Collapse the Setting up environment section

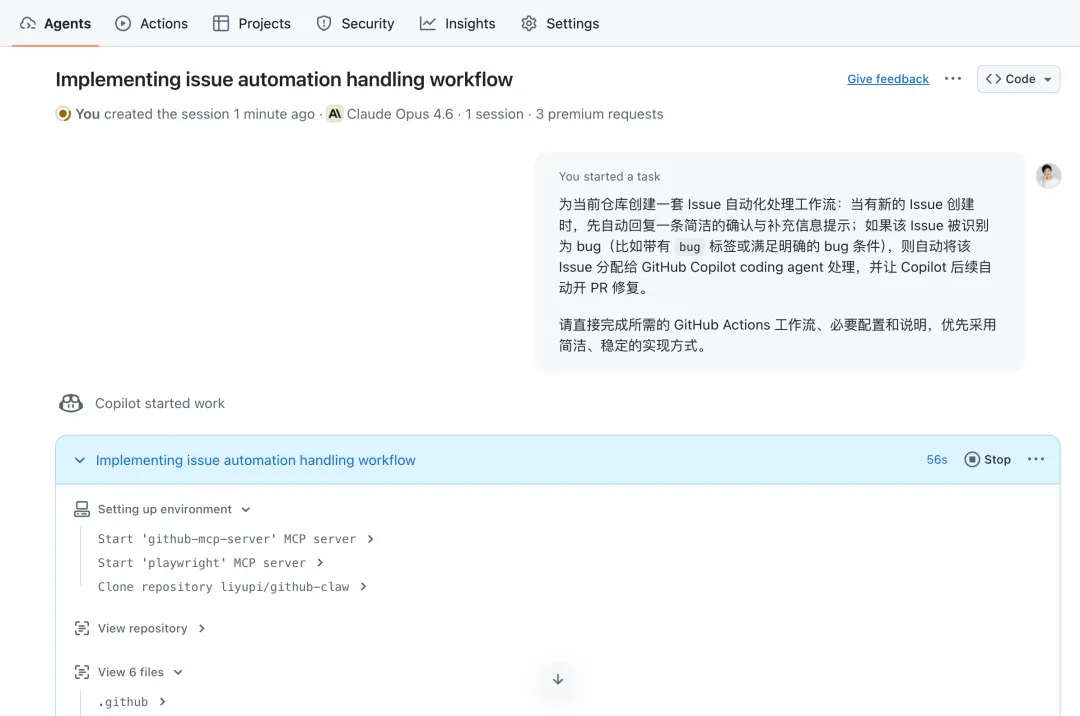click(246, 510)
